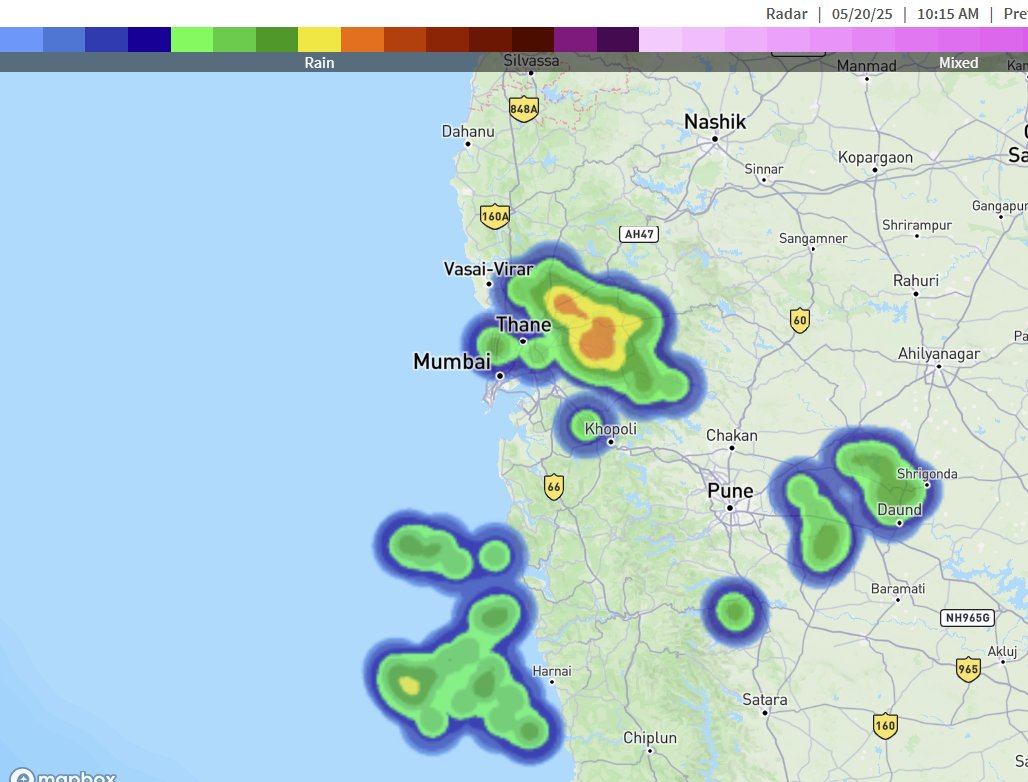Click the date 05/20/25 in the header
The image size is (1028, 782).
861,14
